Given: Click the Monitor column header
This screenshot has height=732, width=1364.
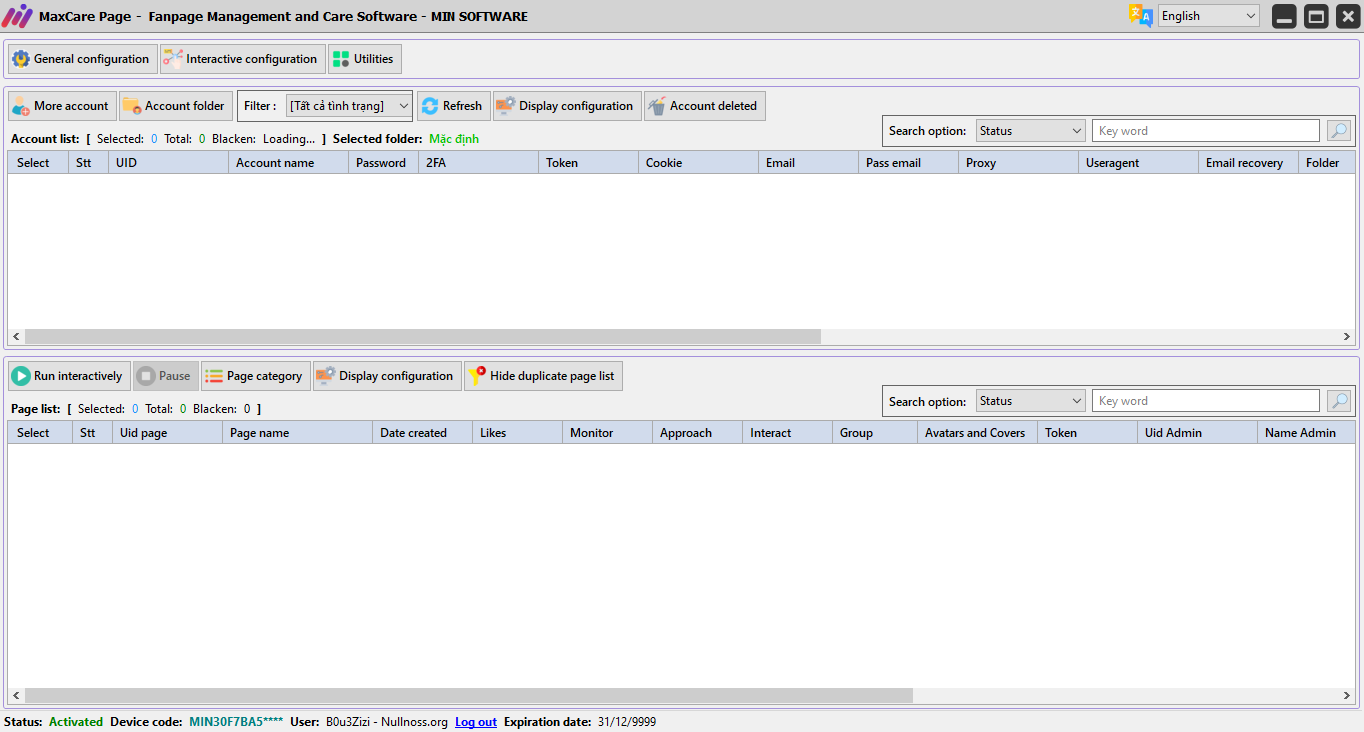Looking at the screenshot, I should [x=607, y=433].
